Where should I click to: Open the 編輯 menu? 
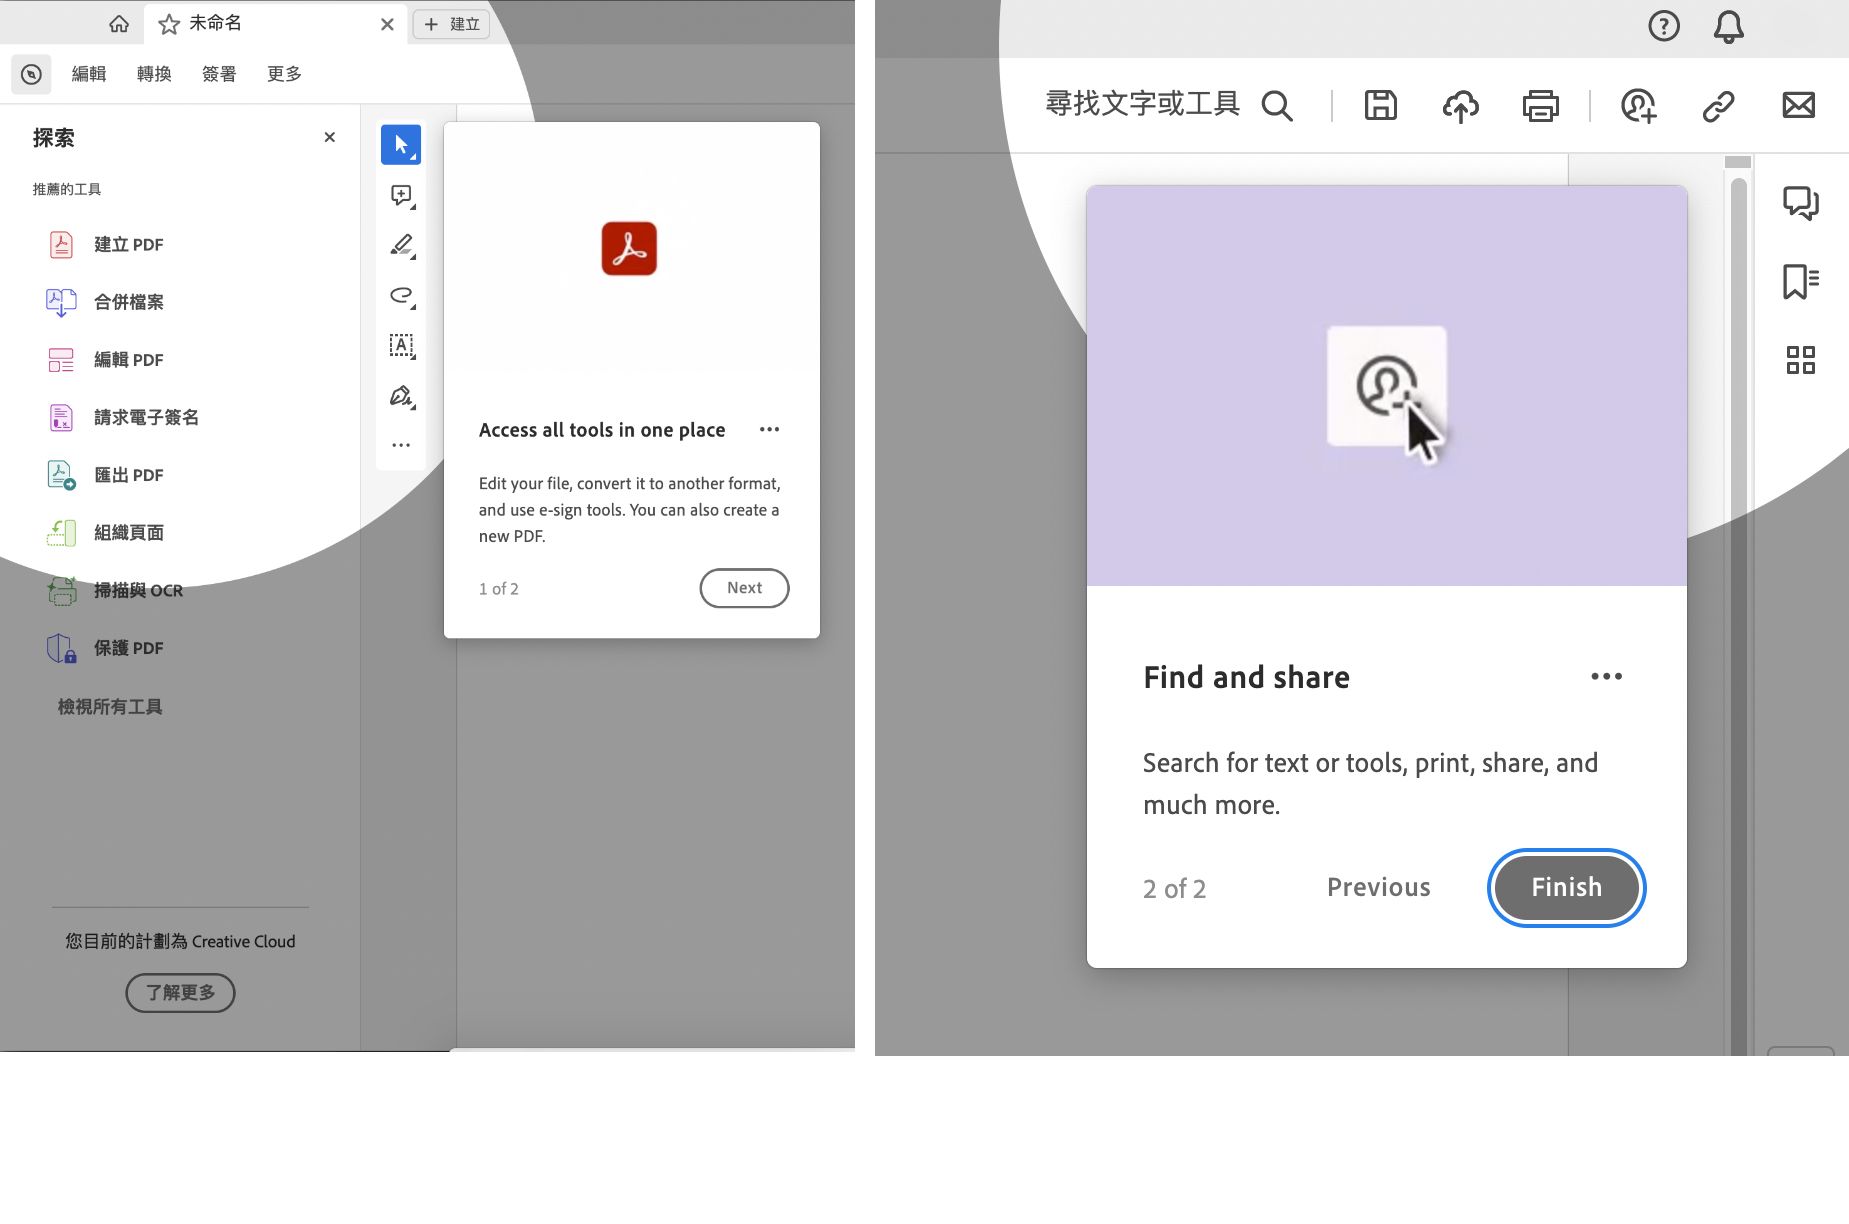tap(89, 74)
